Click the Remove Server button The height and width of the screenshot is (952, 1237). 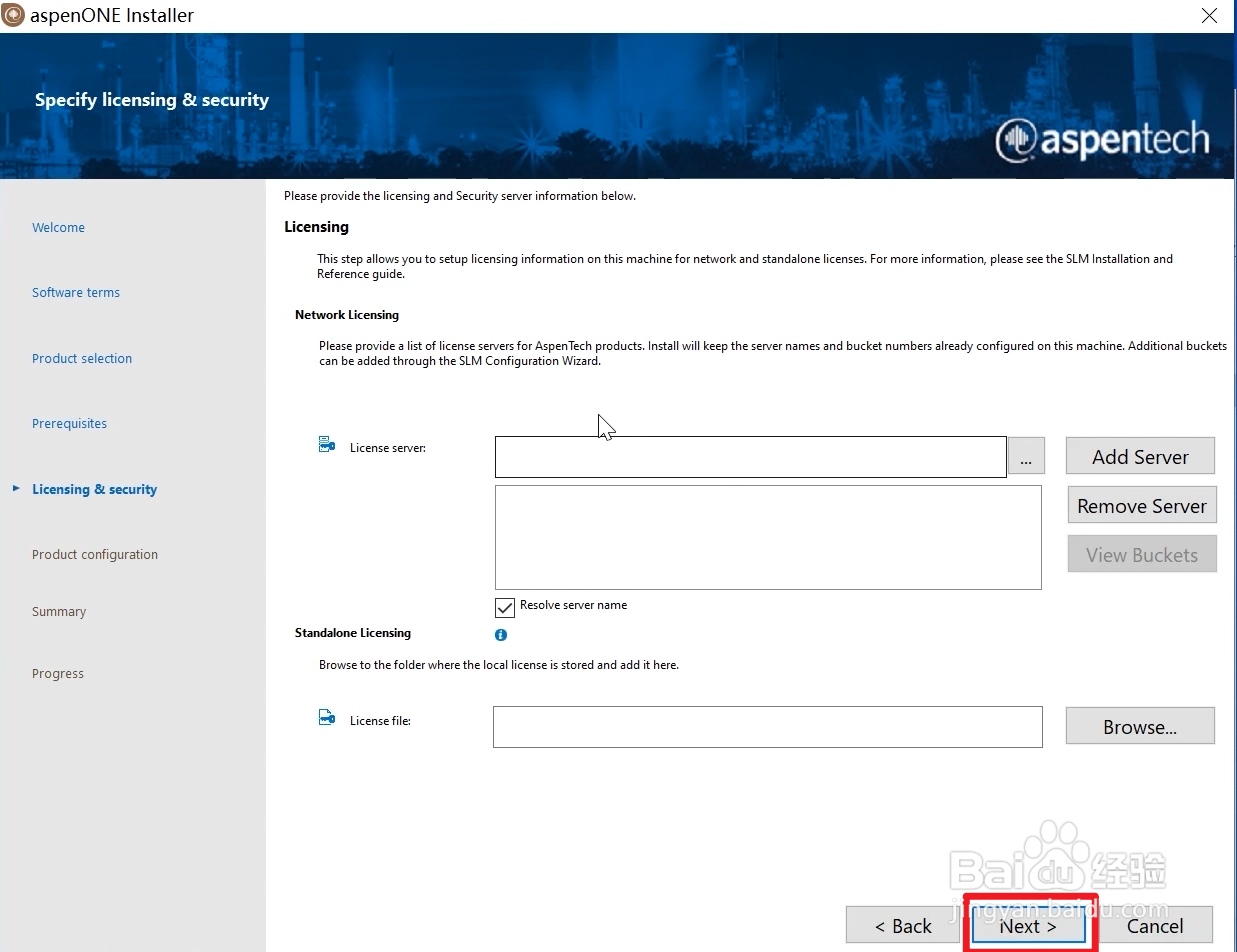coord(1142,505)
